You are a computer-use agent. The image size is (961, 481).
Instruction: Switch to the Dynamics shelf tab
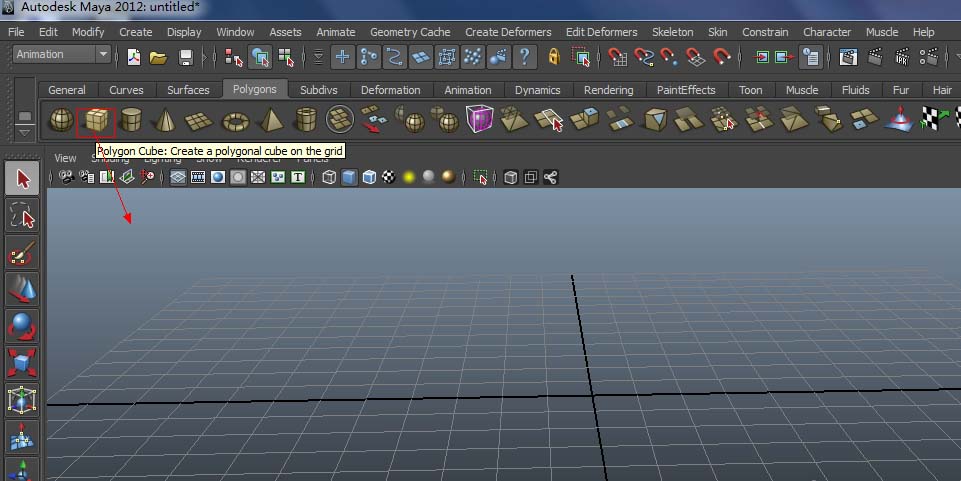tap(537, 89)
